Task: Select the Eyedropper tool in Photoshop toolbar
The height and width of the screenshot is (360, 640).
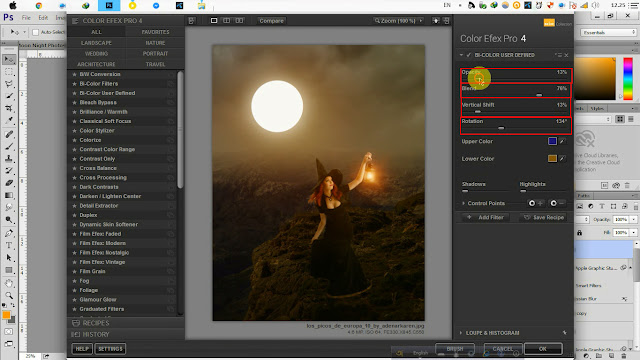Action: 9,121
